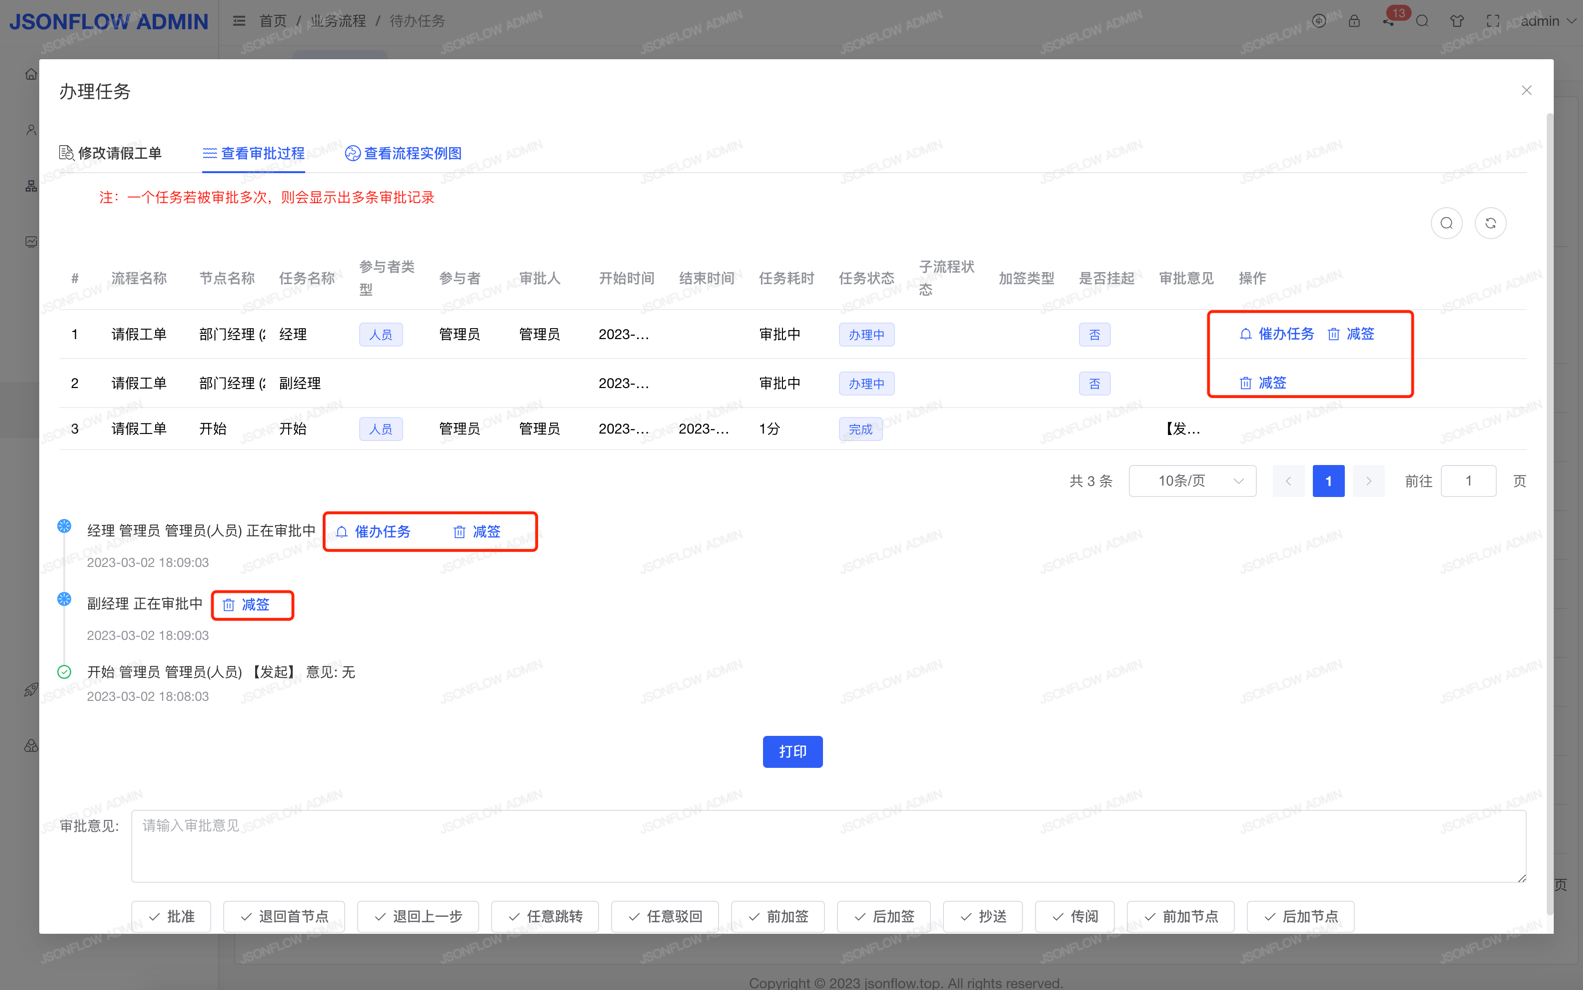Screen dimensions: 1583x990
Task: Go to next page with right chevron
Action: tap(1368, 481)
